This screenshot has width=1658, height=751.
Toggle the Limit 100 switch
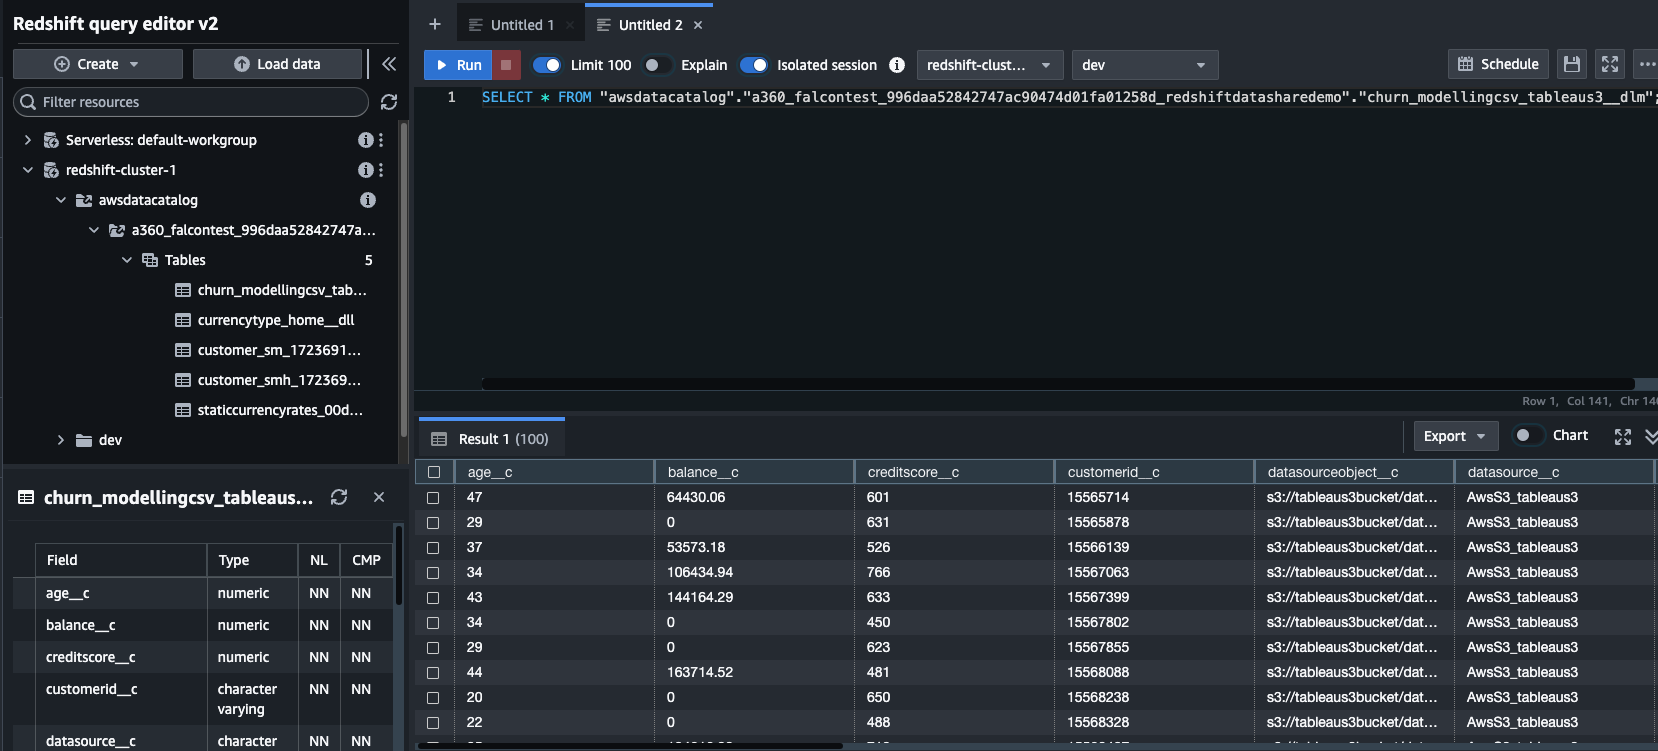[x=547, y=65]
